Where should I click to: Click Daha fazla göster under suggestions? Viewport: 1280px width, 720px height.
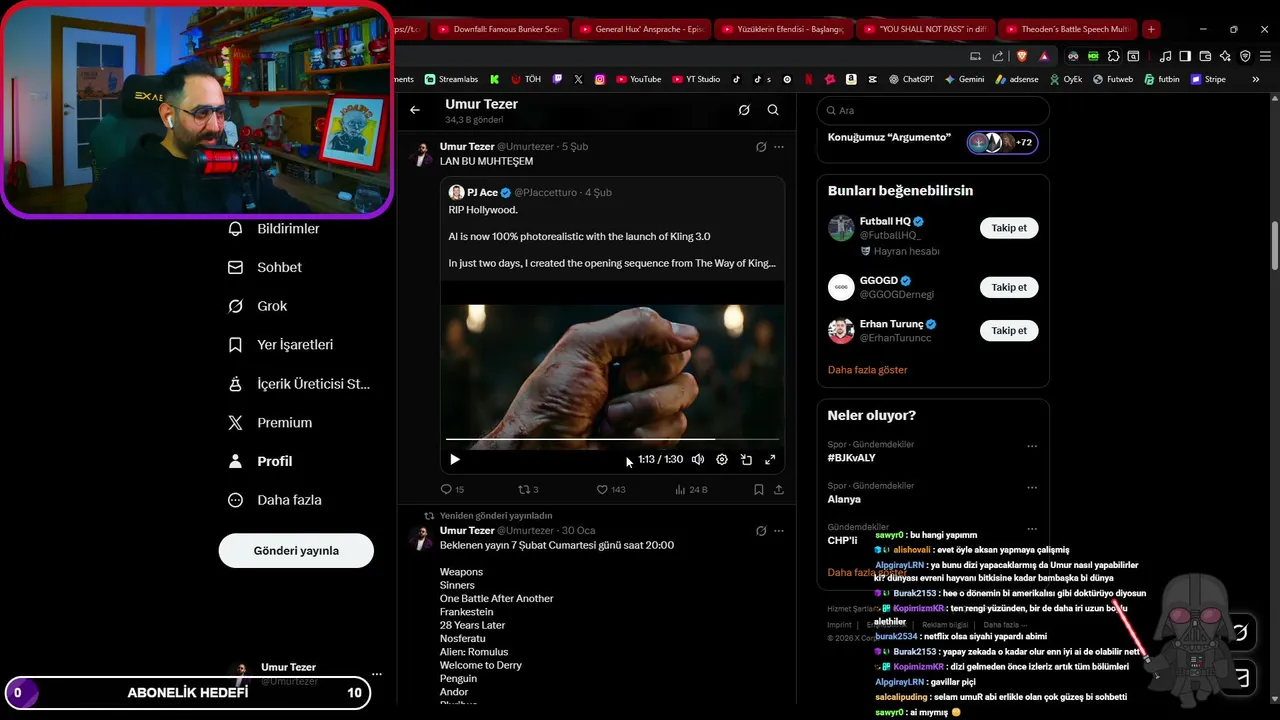point(867,370)
